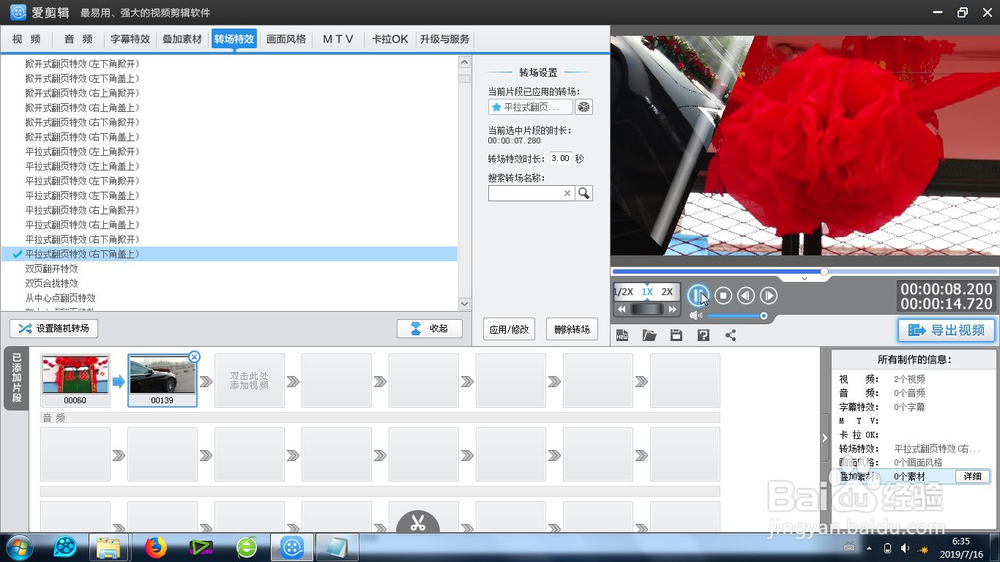The image size is (1000, 562).
Task: Click the transition list scrollbar down arrow
Action: (x=464, y=304)
